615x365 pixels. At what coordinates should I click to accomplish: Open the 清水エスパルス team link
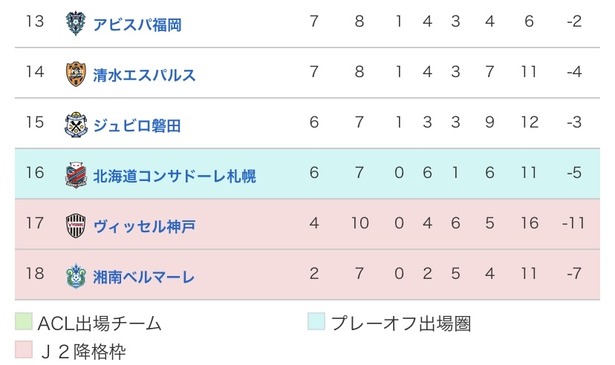click(144, 75)
